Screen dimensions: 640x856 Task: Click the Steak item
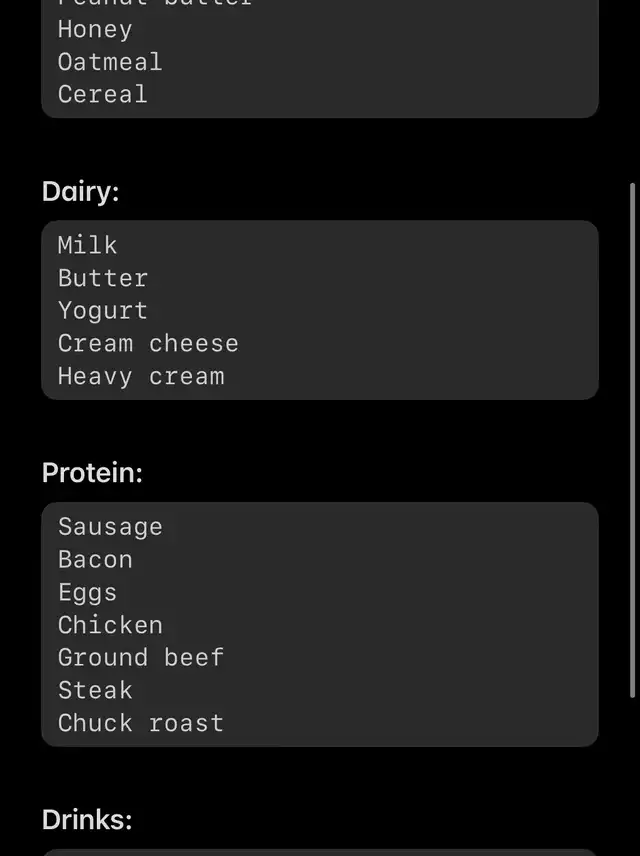tap(95, 691)
